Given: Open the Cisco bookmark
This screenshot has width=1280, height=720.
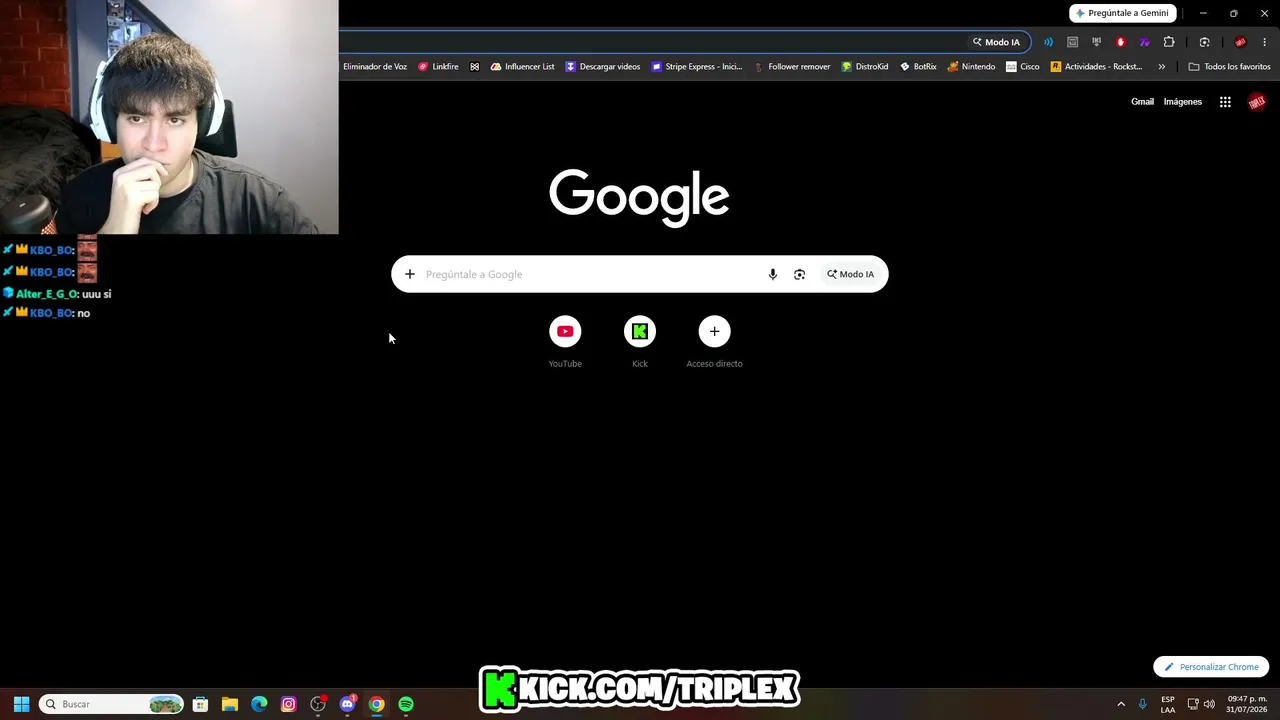Looking at the screenshot, I should point(1023,67).
